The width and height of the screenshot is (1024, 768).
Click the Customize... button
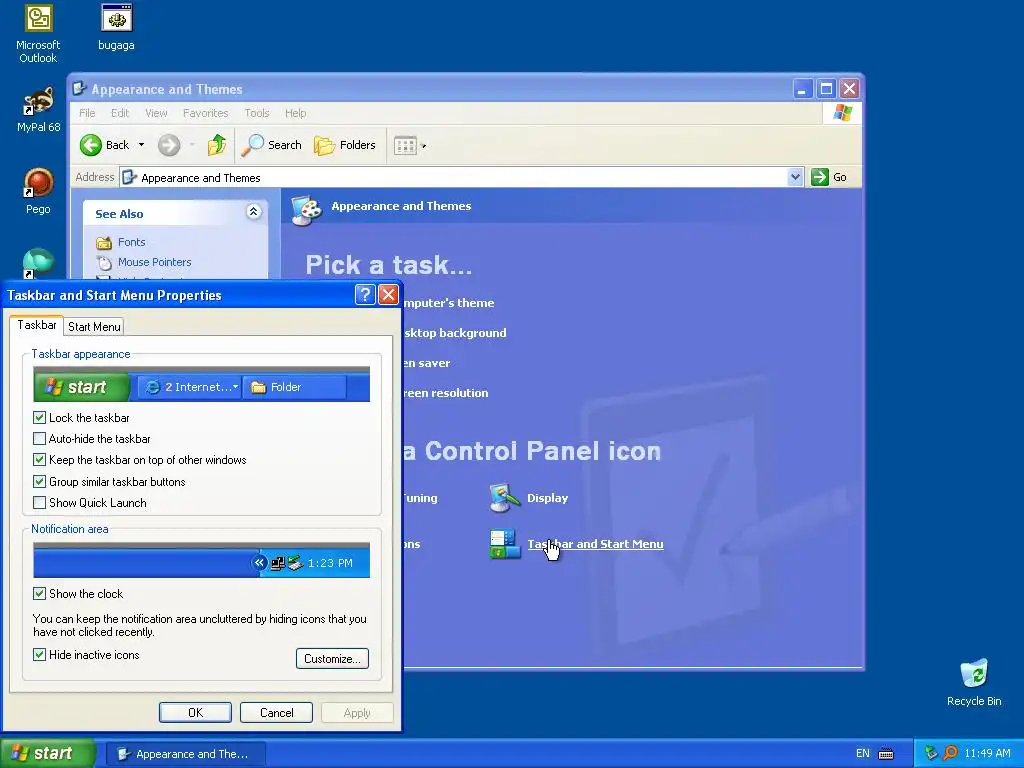coord(332,658)
